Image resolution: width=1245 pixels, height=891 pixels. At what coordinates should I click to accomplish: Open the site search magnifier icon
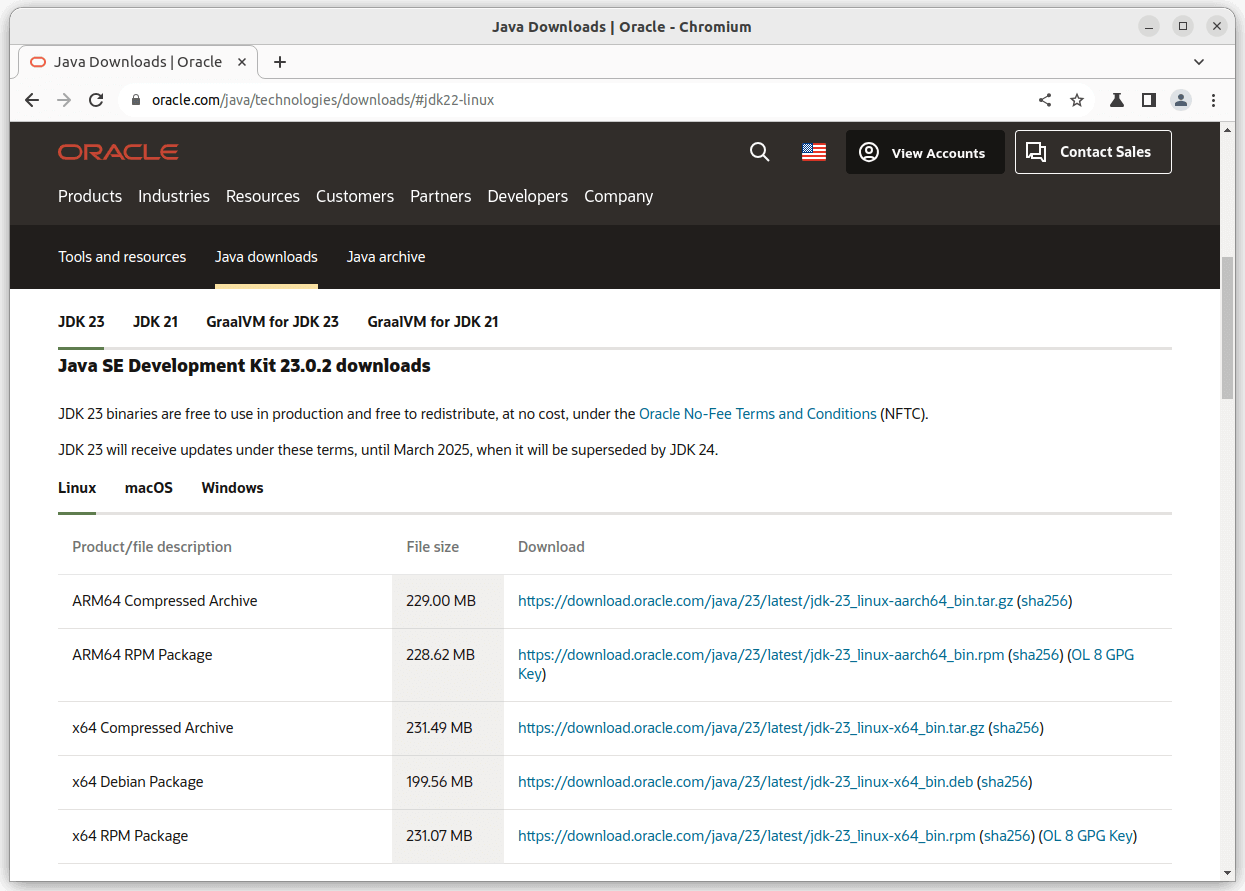pos(760,152)
